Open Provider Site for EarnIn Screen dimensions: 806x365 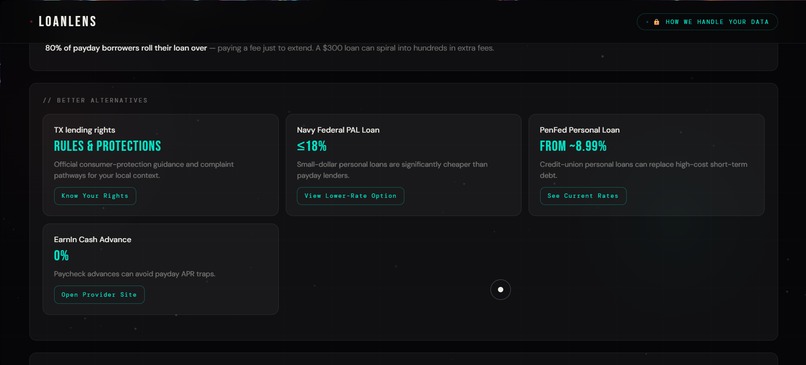click(99, 295)
